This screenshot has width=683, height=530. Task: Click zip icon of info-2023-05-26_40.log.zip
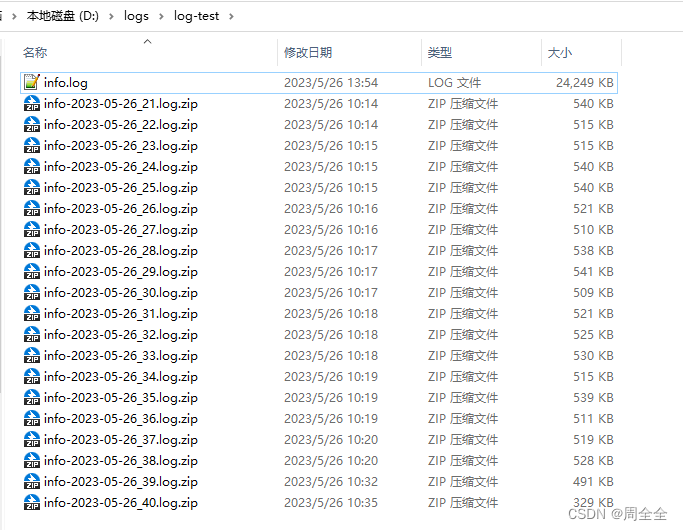(x=32, y=503)
